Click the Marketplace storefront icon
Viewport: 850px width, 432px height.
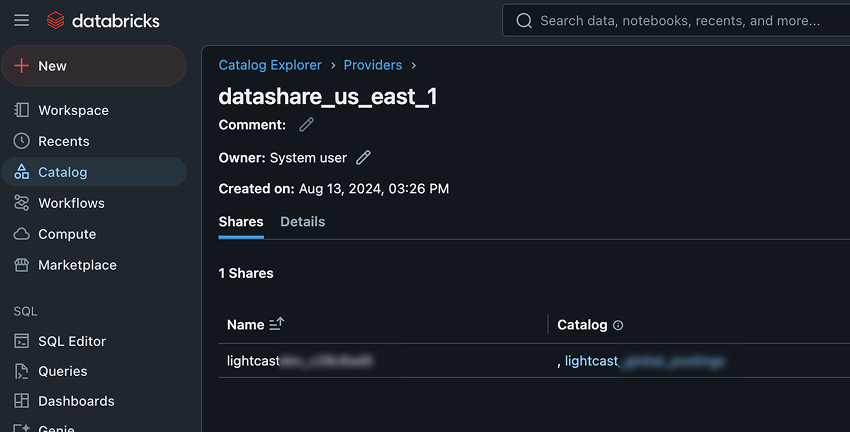tap(22, 265)
